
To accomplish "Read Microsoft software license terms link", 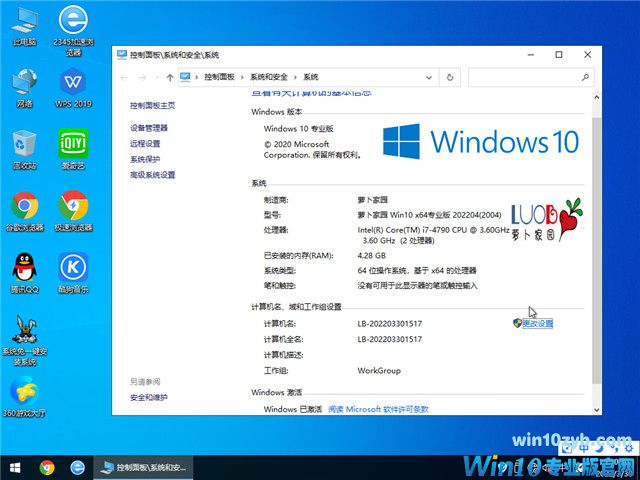I will (378, 409).
